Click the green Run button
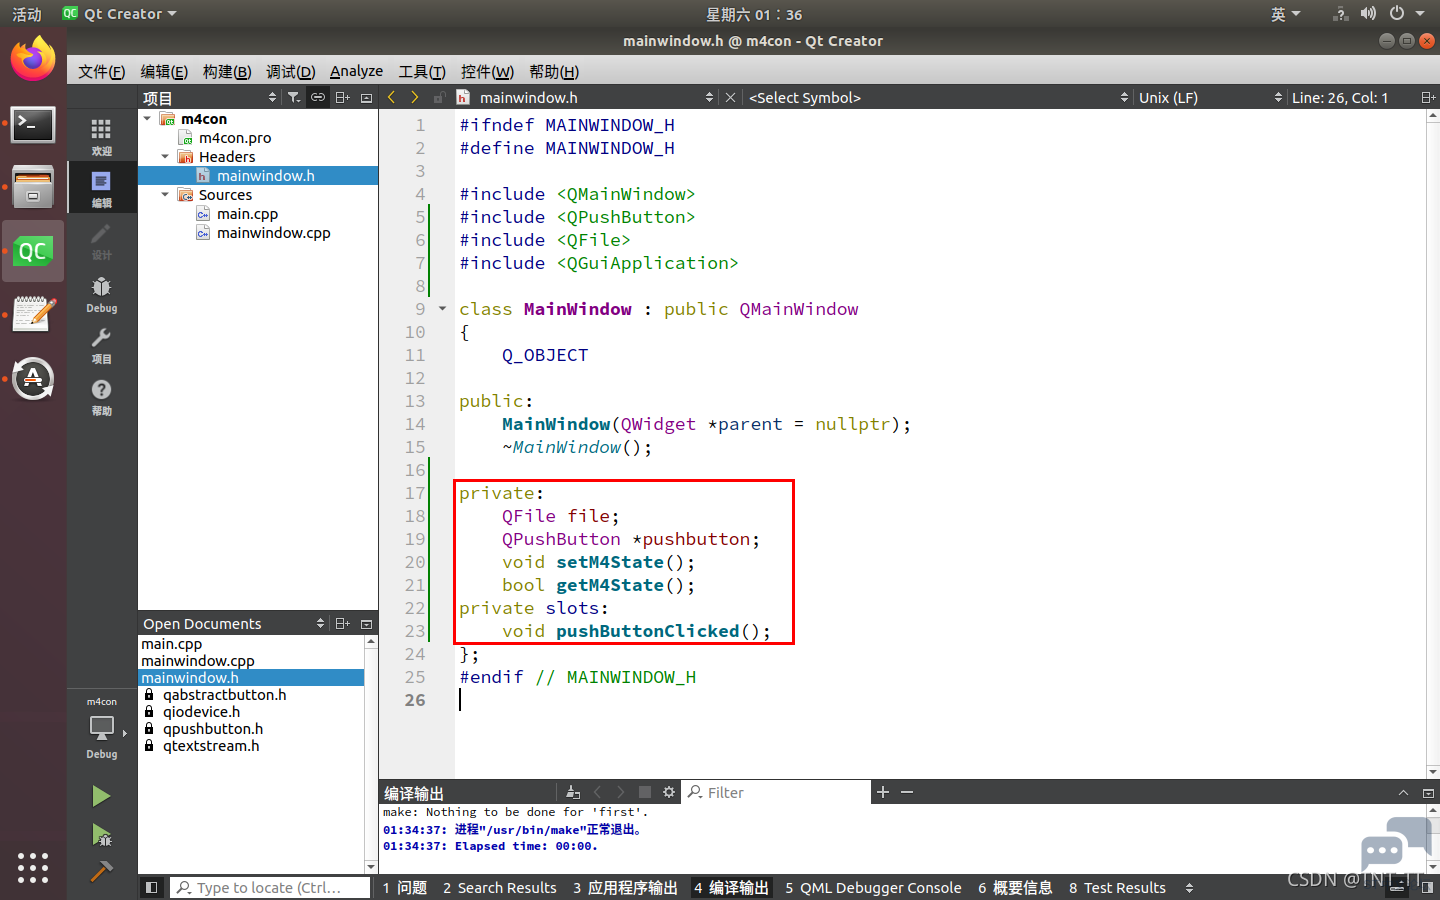 pos(101,796)
